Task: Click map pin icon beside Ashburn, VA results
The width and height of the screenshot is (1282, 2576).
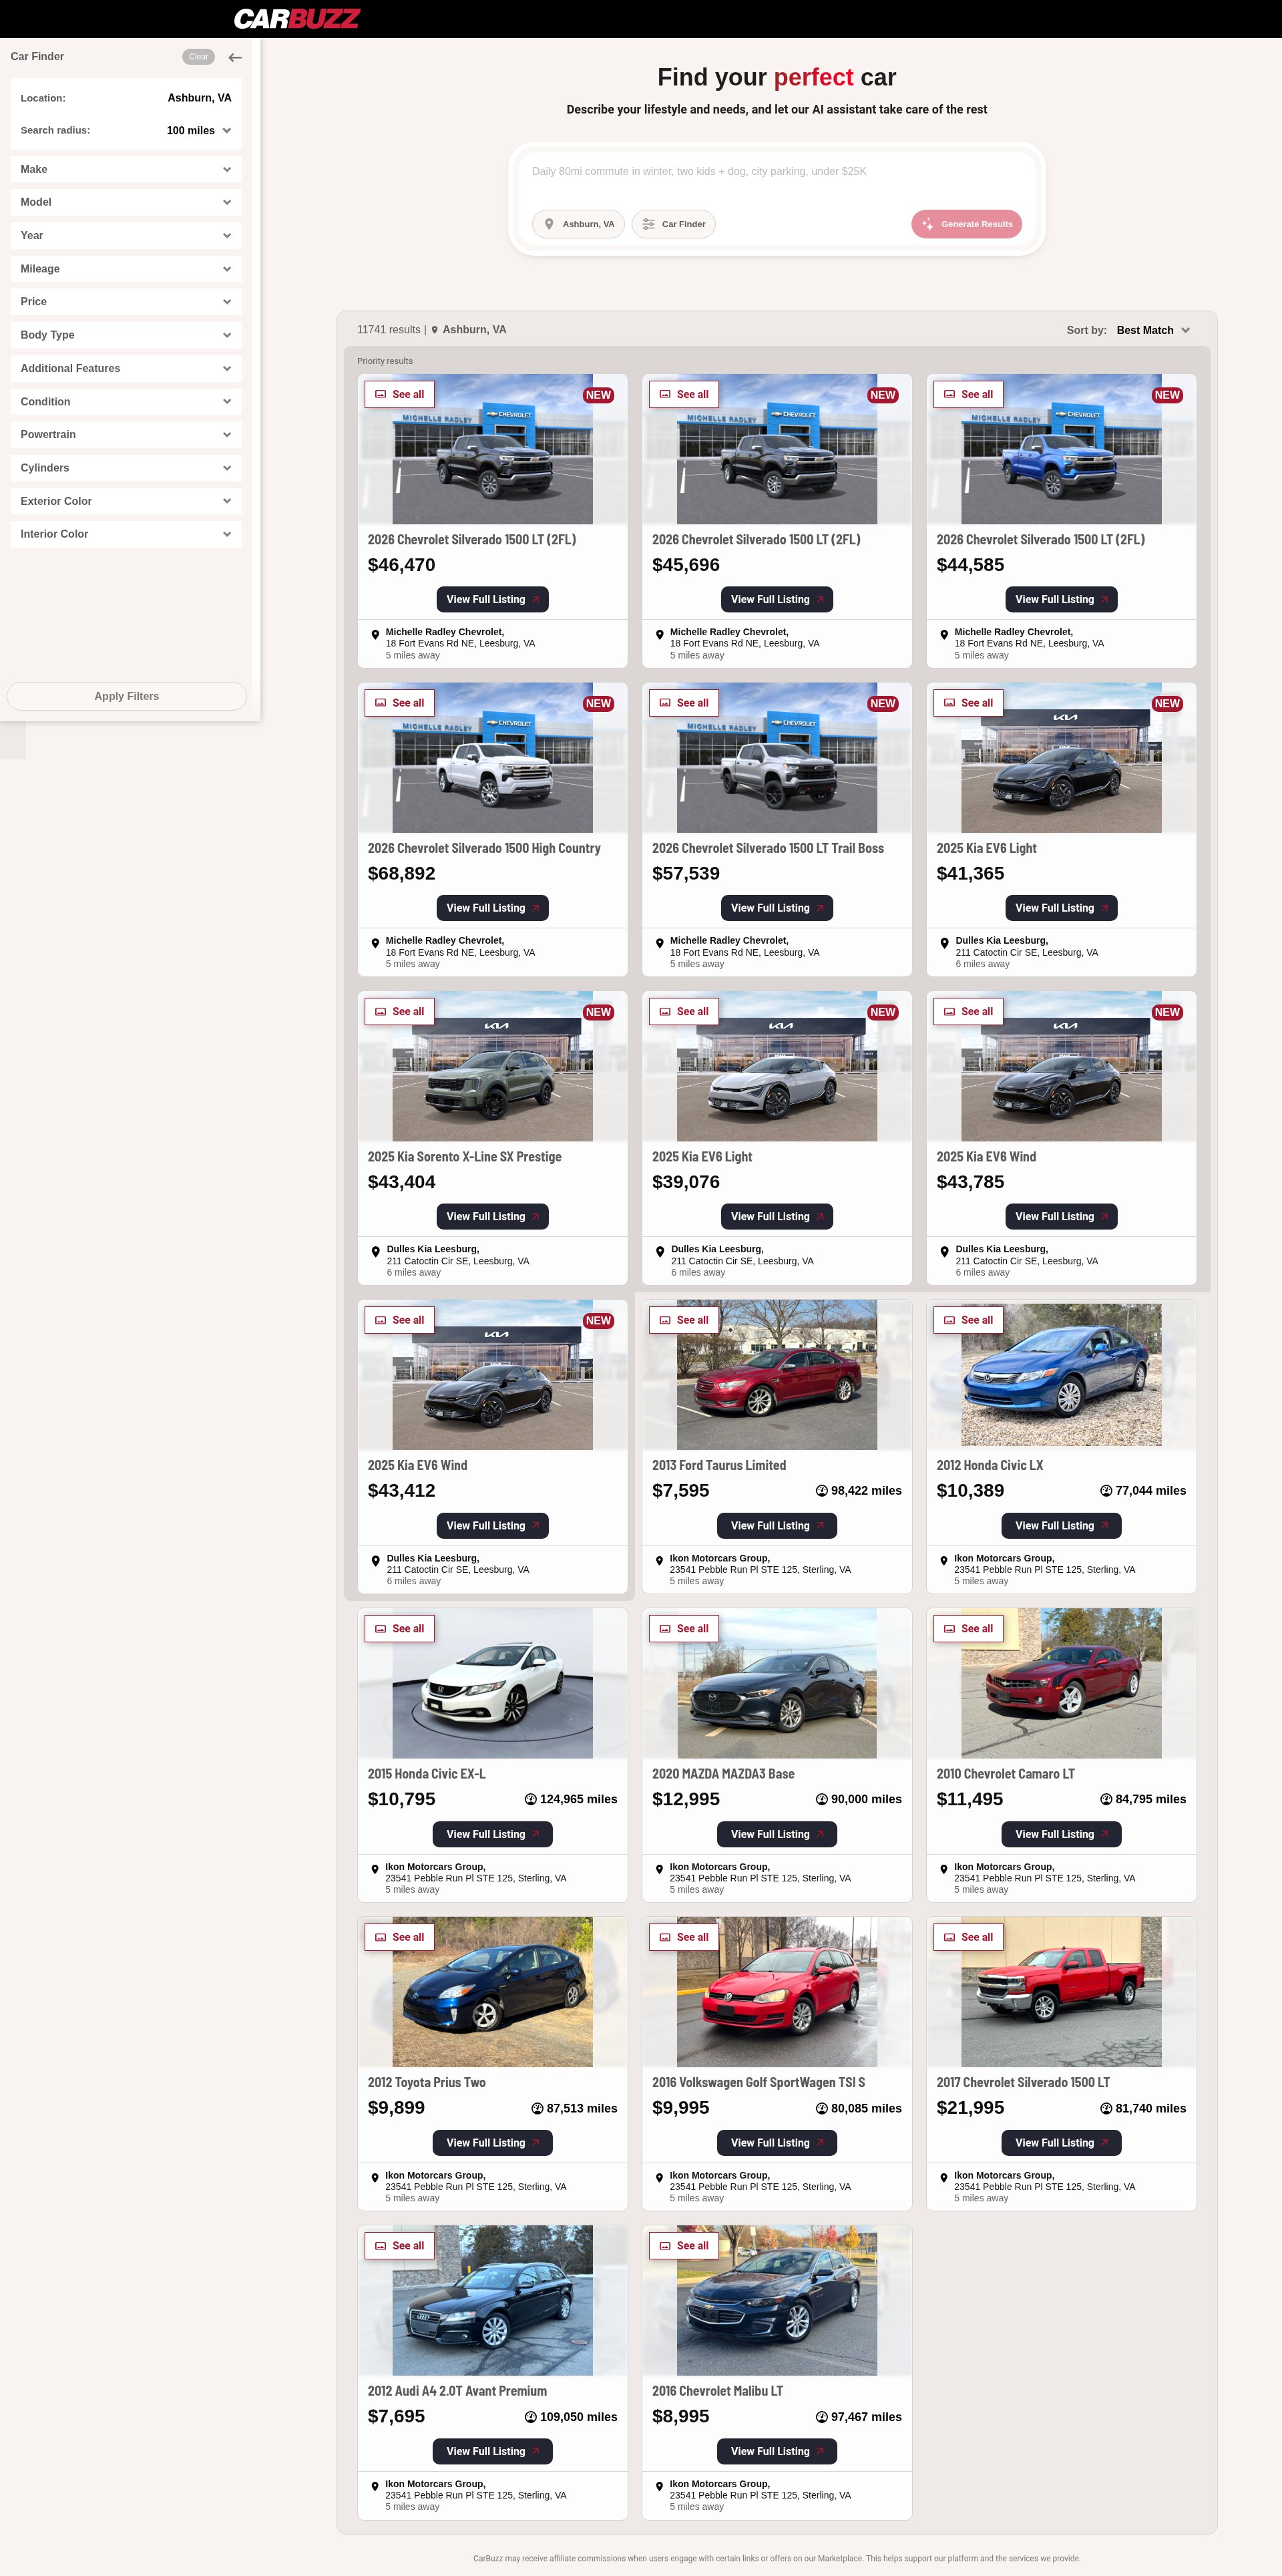Action: click(x=434, y=330)
